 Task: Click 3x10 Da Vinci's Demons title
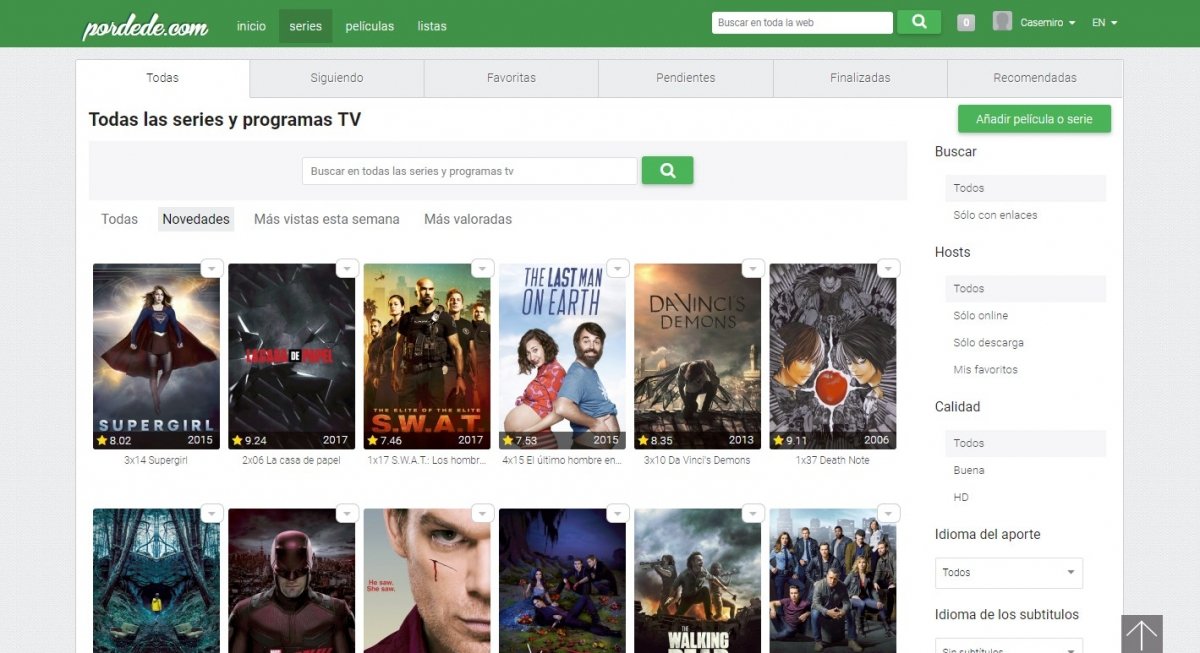coord(697,461)
